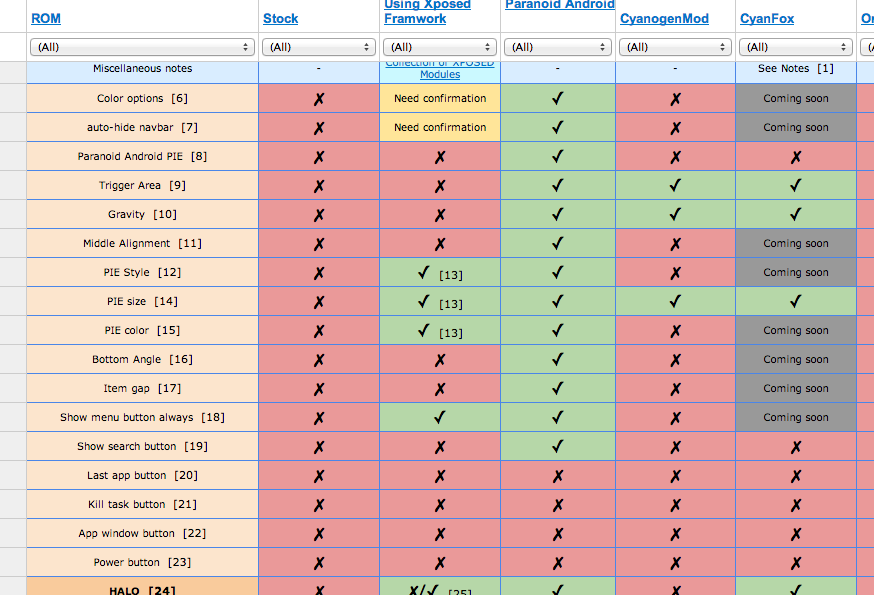Screen dimensions: 874x595
Task: Select the Color options [6] cell
Action: point(142,98)
